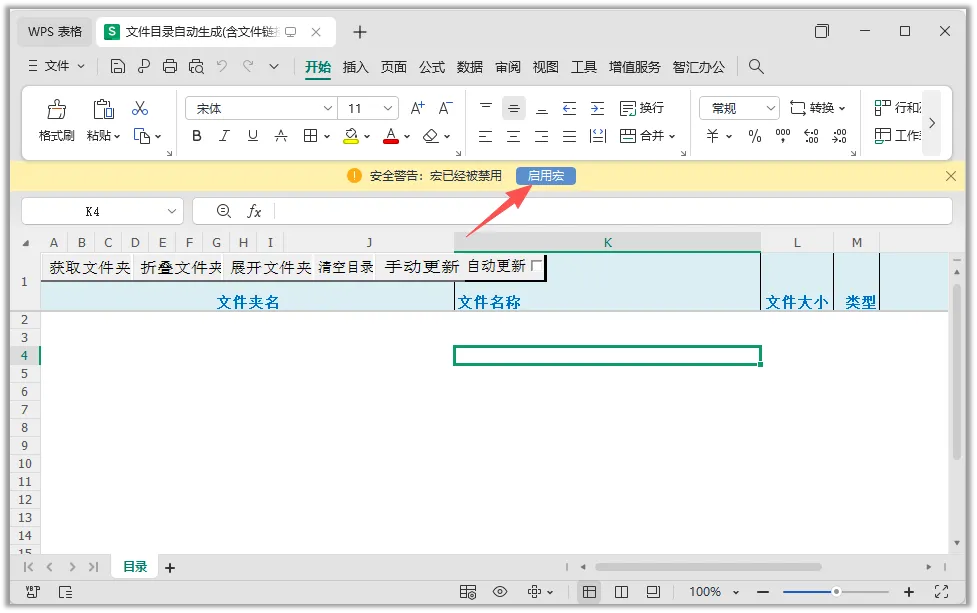Click the 启用宏 button

point(546,176)
